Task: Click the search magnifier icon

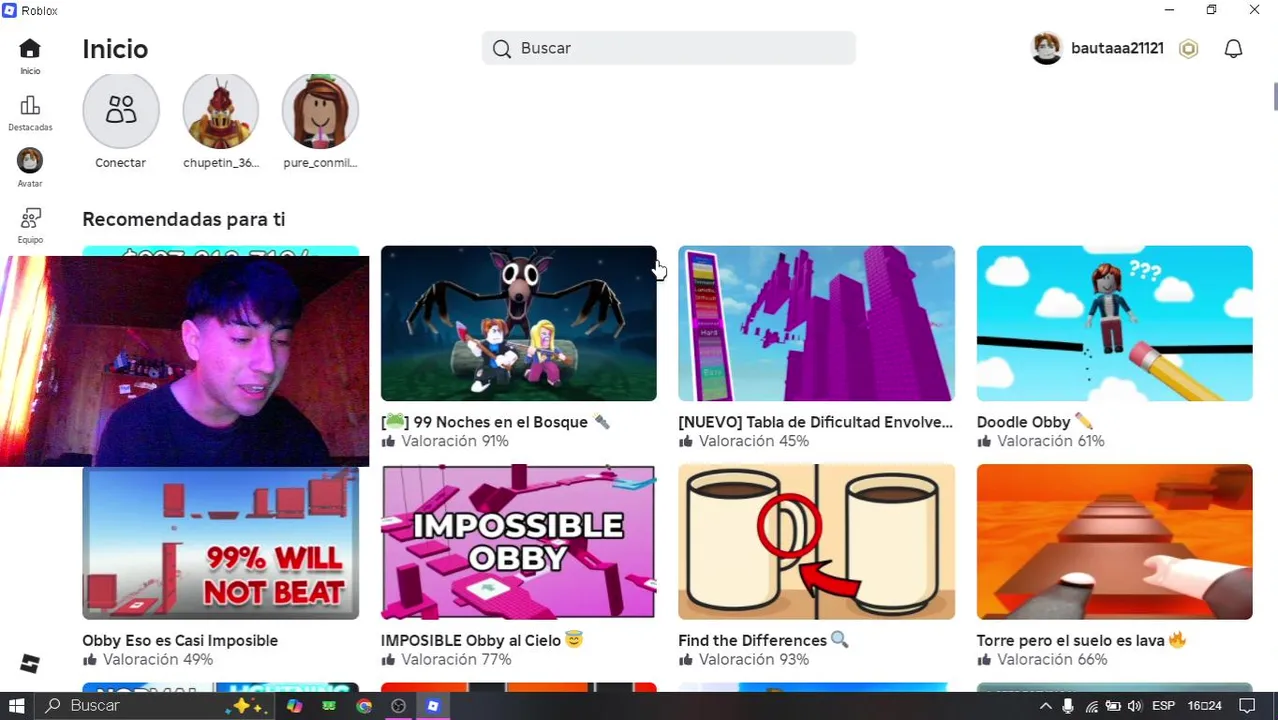Action: pos(502,48)
